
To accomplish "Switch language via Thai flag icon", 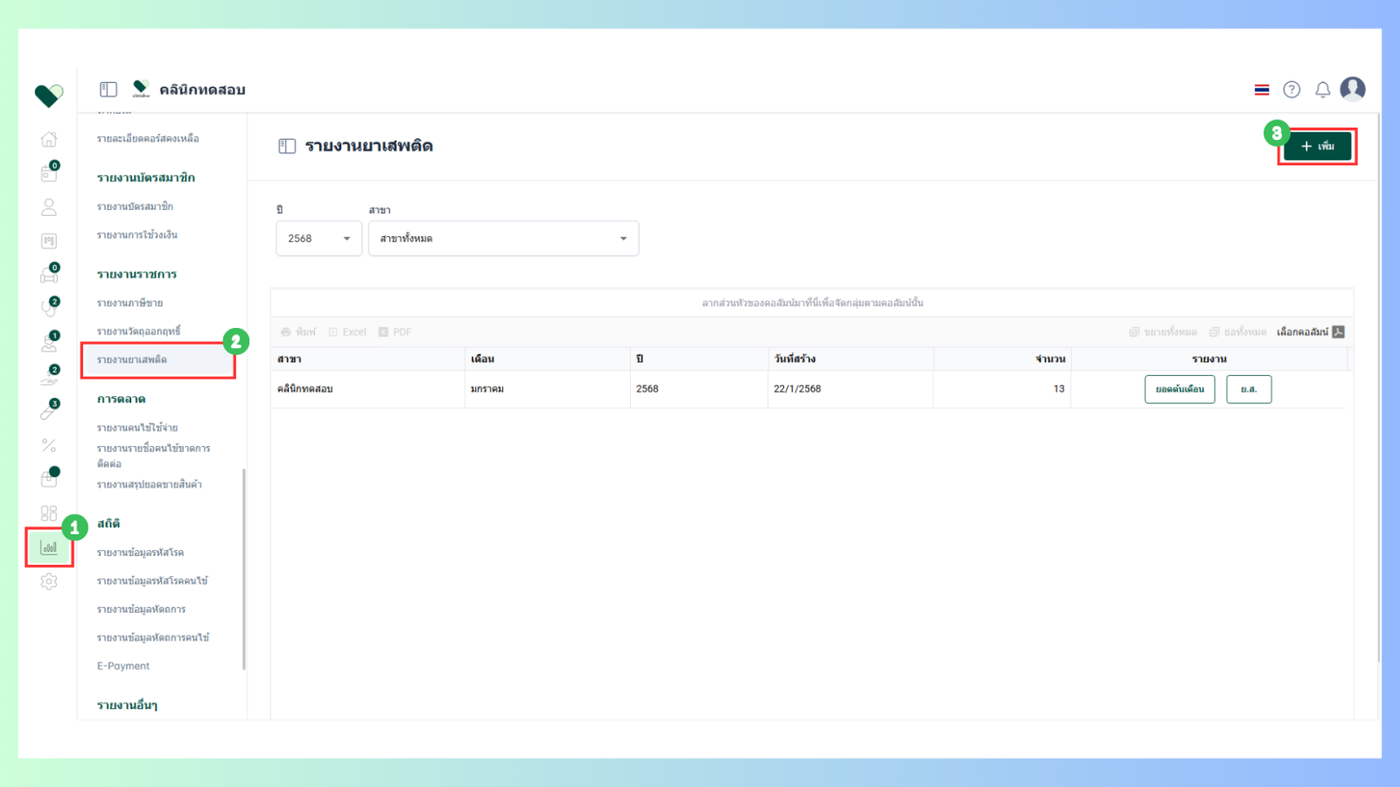I will pyautogui.click(x=1262, y=90).
